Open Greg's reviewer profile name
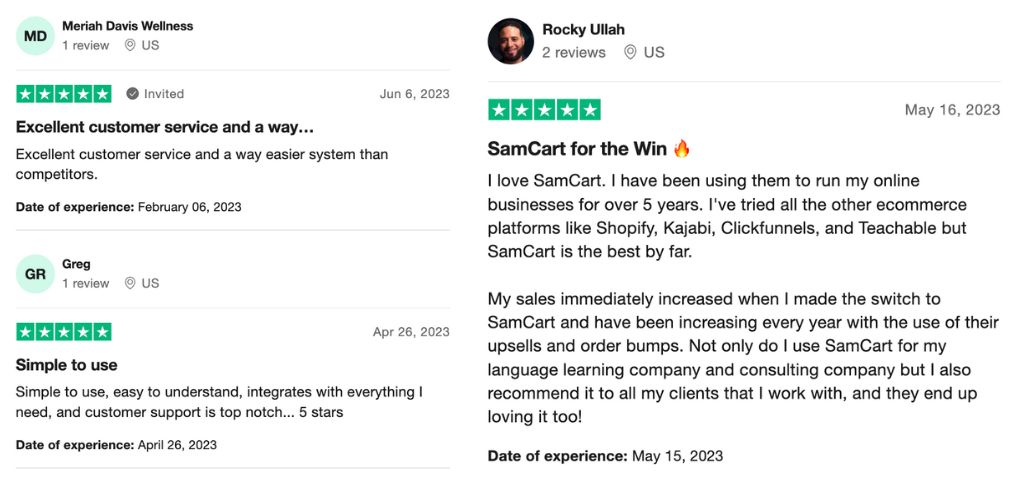The height and width of the screenshot is (478, 1024). pos(76,264)
